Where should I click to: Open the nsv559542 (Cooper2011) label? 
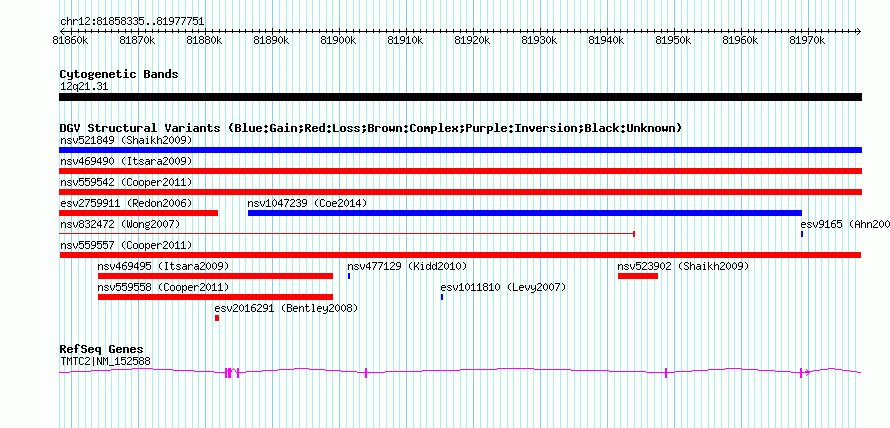point(126,182)
